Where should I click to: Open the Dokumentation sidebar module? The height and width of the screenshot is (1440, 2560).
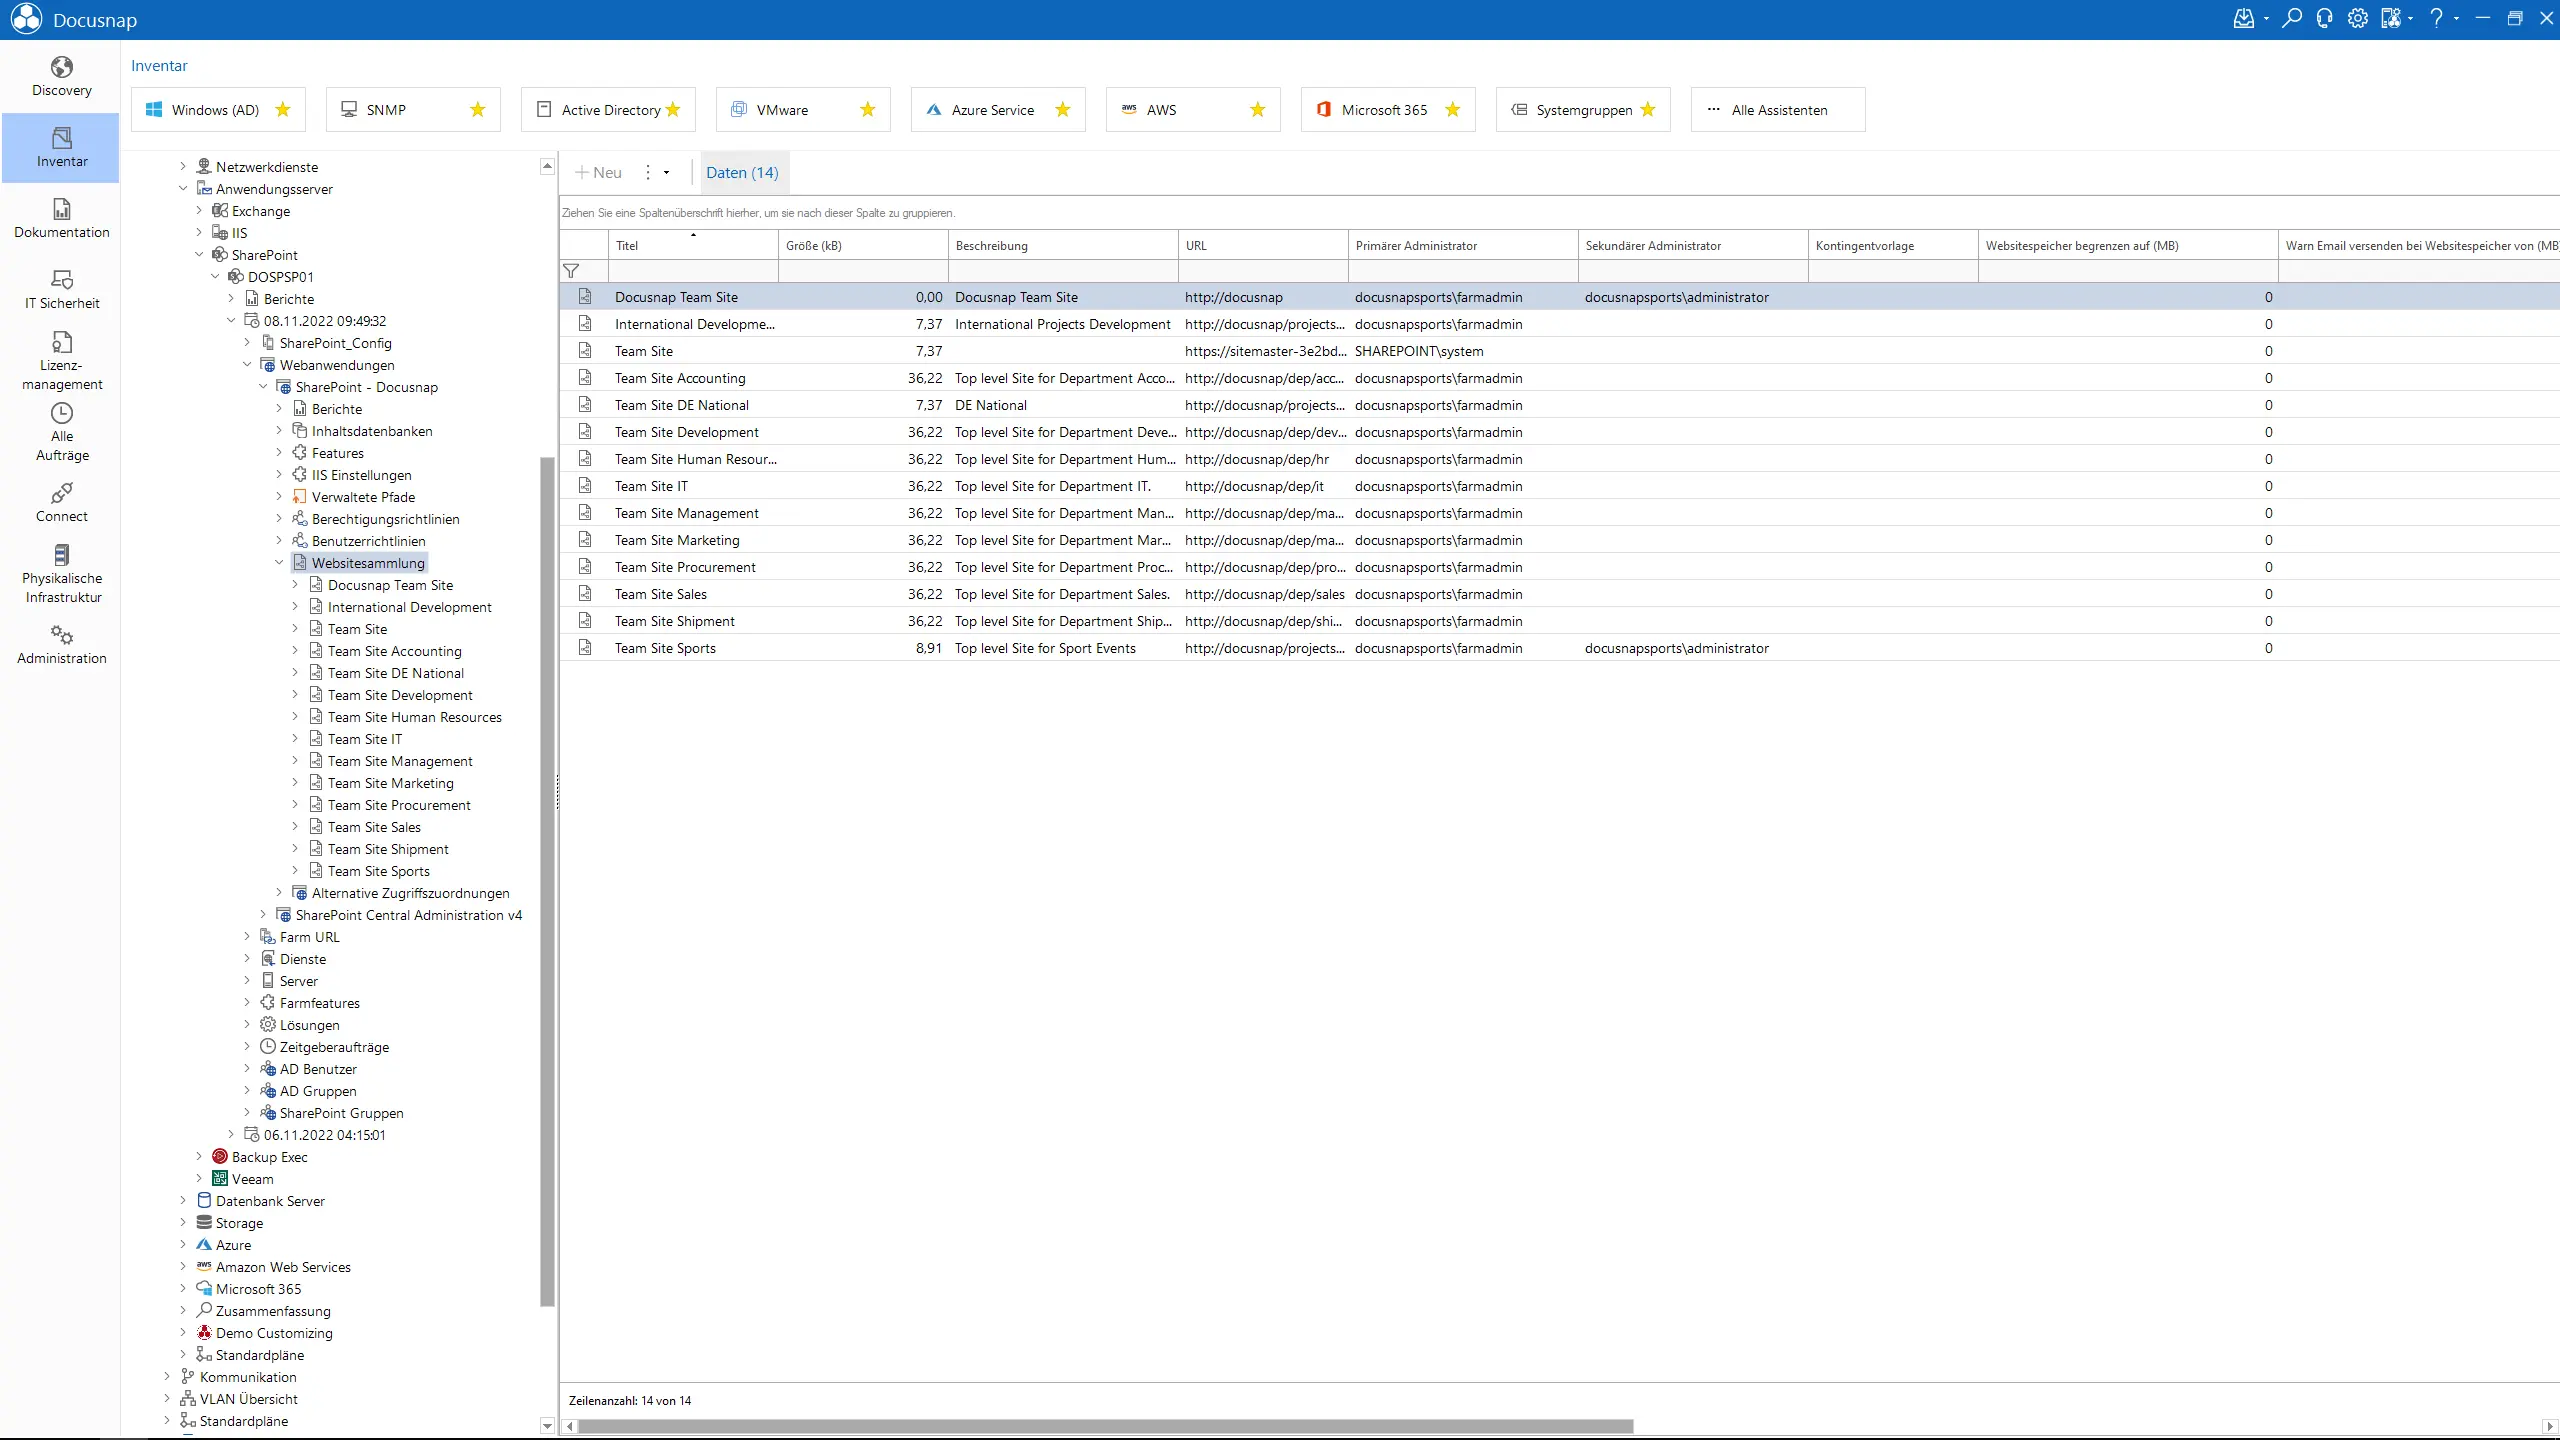[x=61, y=218]
